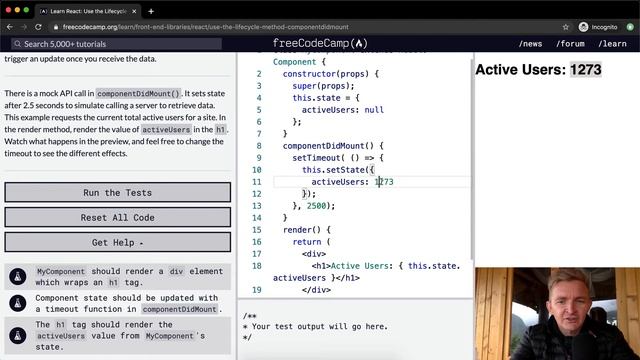Open the Incognito profile icon
Viewport: 640px width, 360px height.
(x=583, y=27)
